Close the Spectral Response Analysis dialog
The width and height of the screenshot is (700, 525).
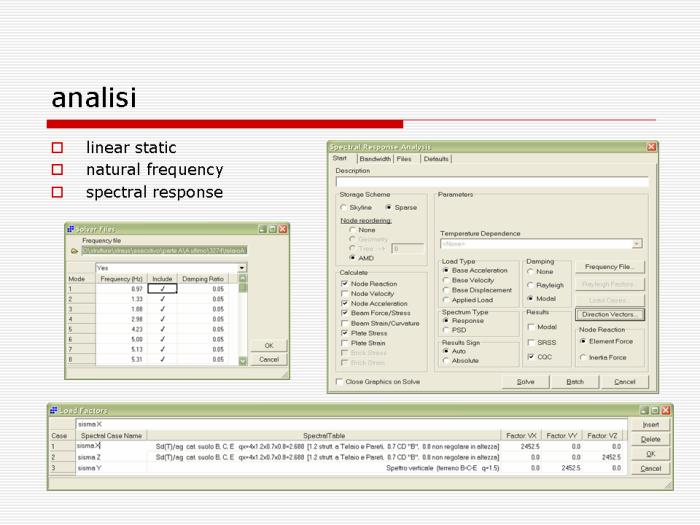652,147
